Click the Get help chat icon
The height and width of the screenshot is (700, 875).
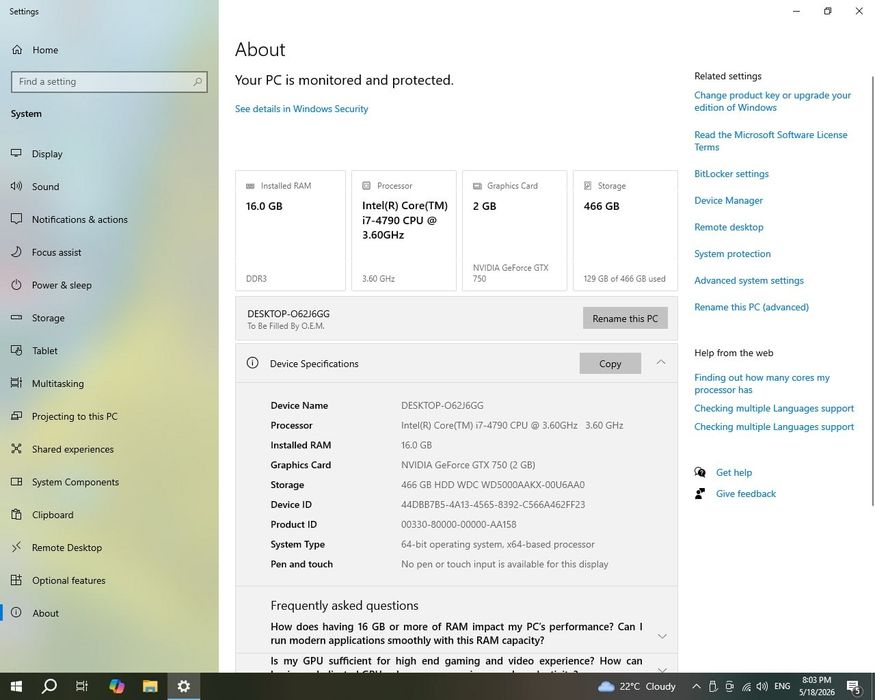[x=700, y=472]
